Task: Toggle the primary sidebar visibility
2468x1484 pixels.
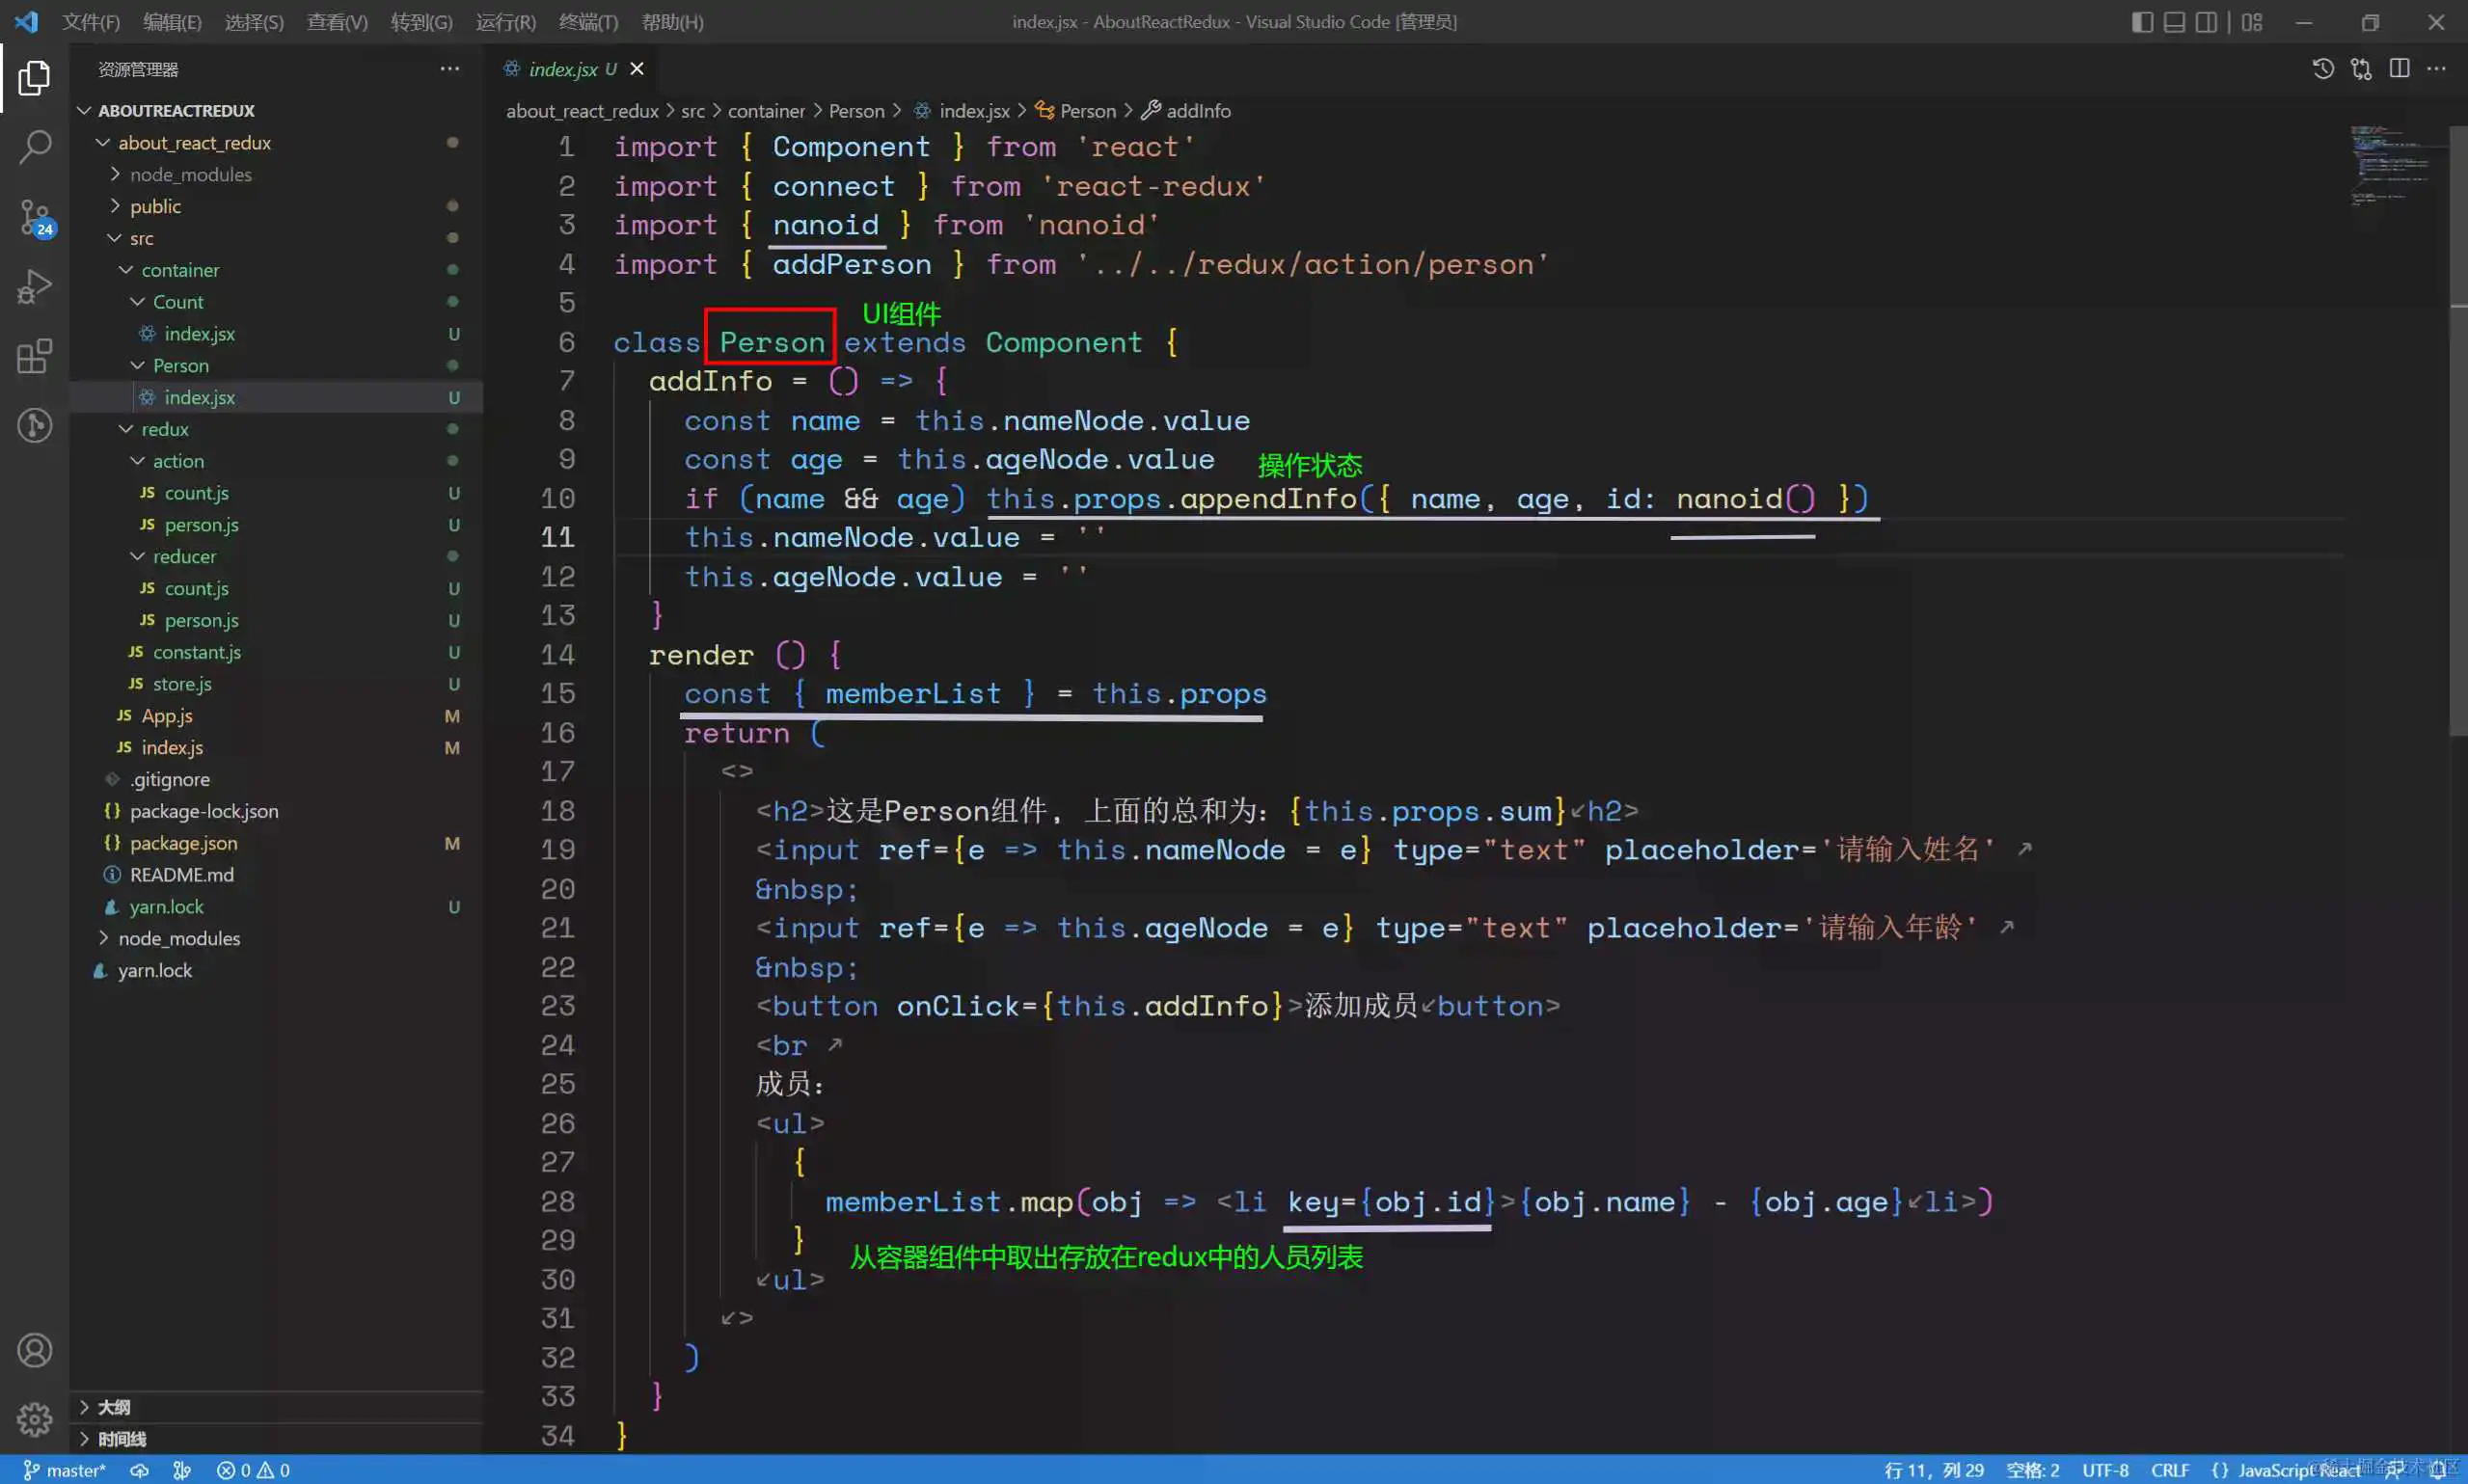Action: pos(2142,22)
